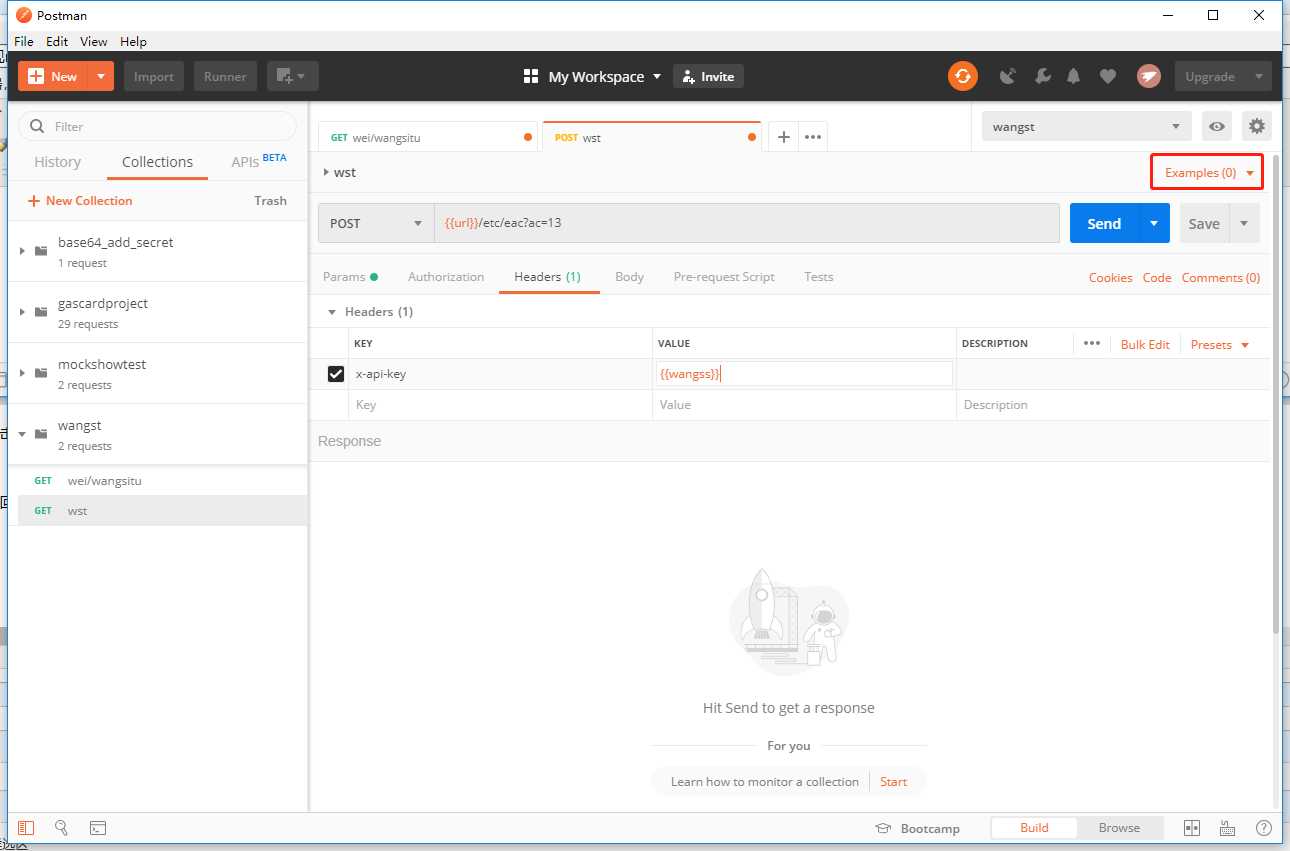This screenshot has height=851, width=1290.
Task: Switch to APIs BETA tab
Action: click(258, 161)
